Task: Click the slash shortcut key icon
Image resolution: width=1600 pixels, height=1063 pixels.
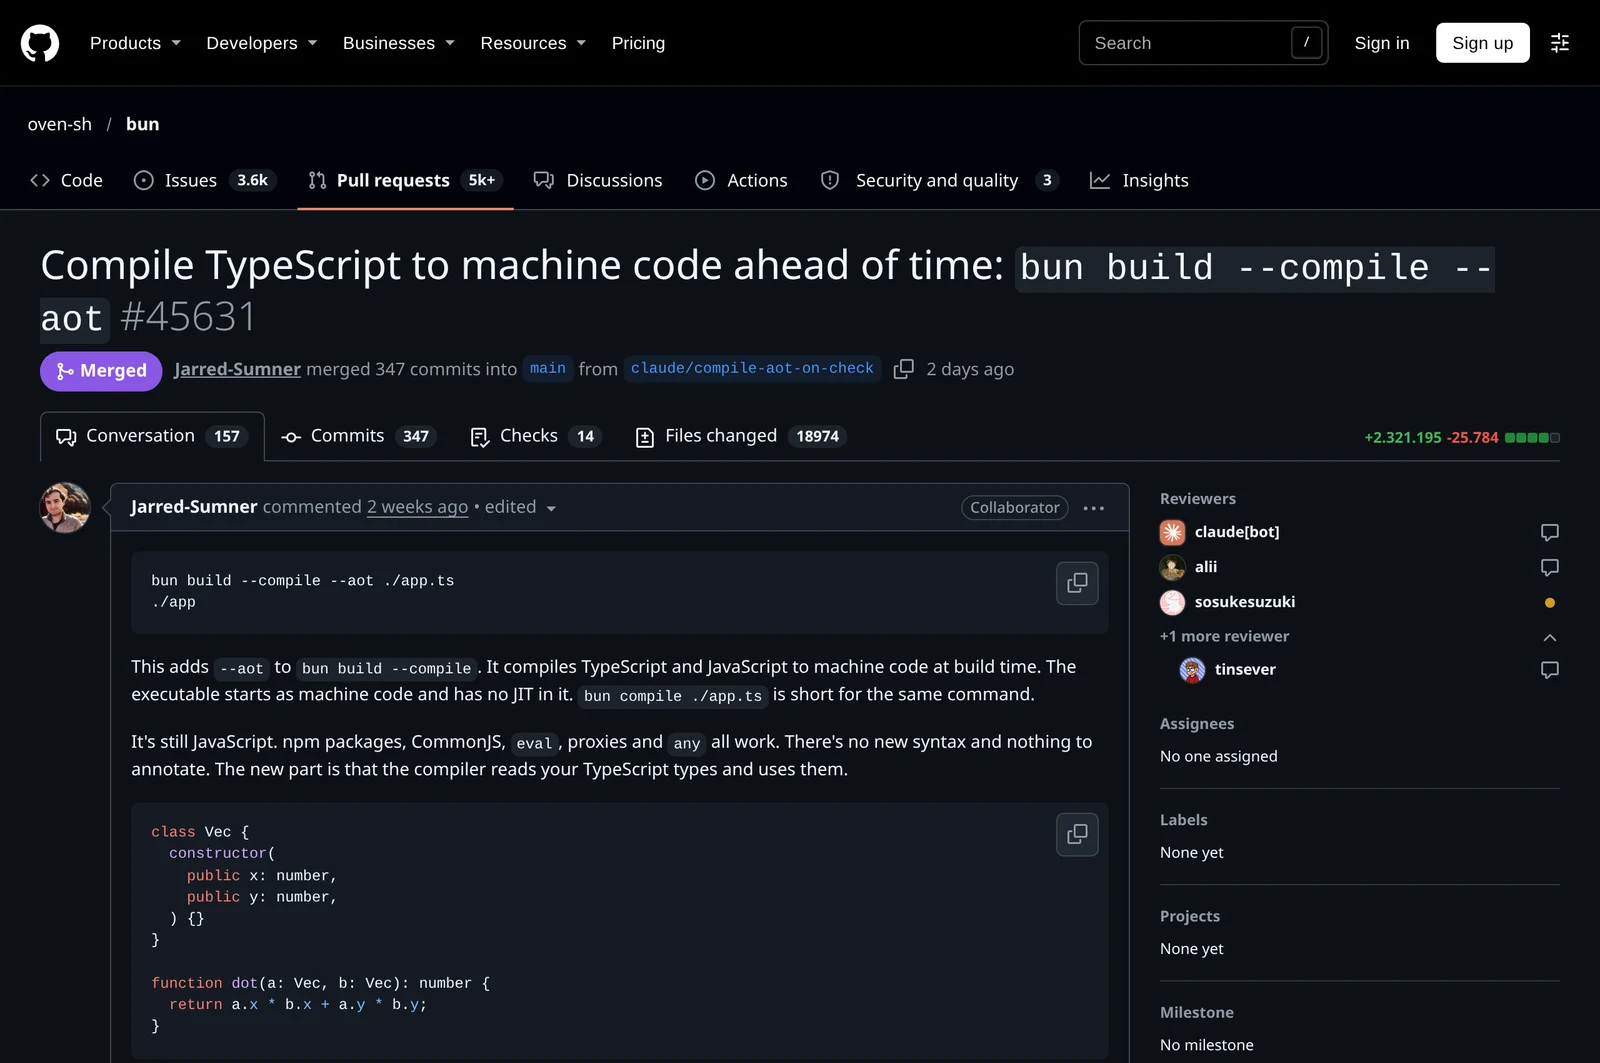Action: pyautogui.click(x=1306, y=43)
